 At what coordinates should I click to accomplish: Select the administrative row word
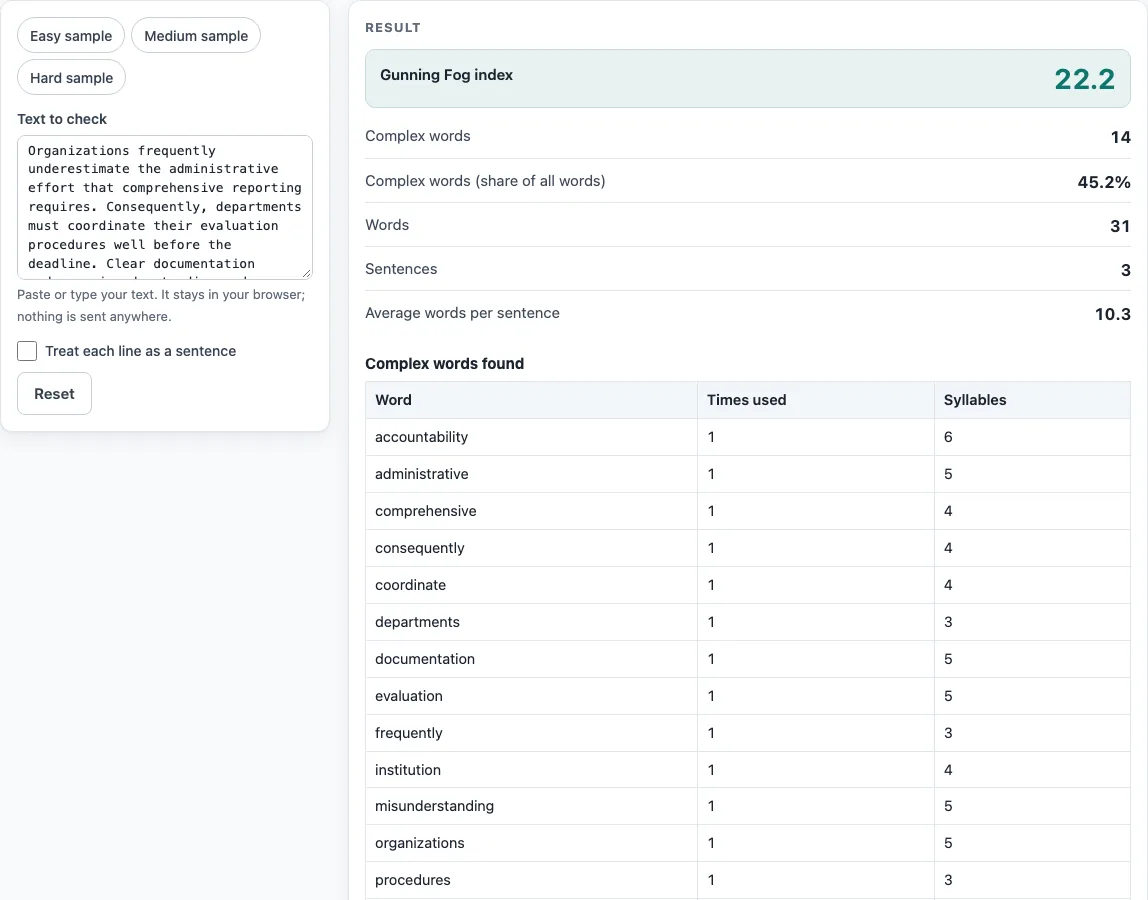[x=421, y=474]
